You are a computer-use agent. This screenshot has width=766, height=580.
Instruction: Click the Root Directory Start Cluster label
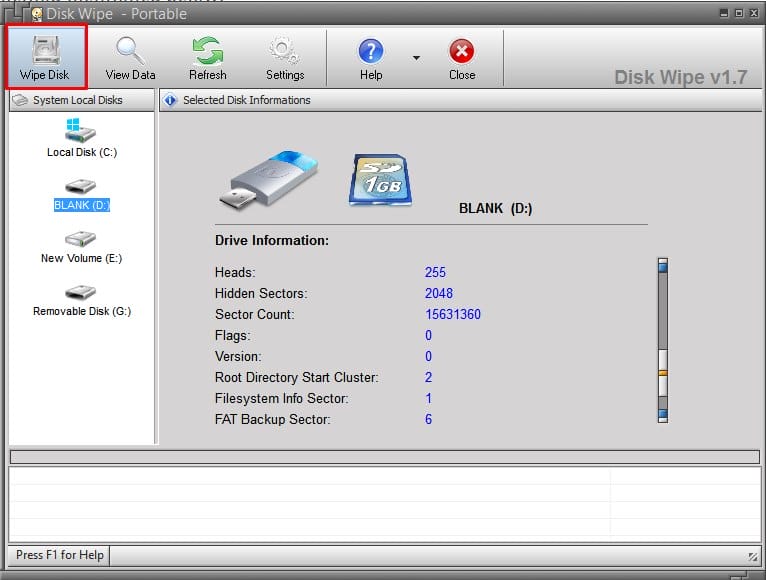pos(297,377)
